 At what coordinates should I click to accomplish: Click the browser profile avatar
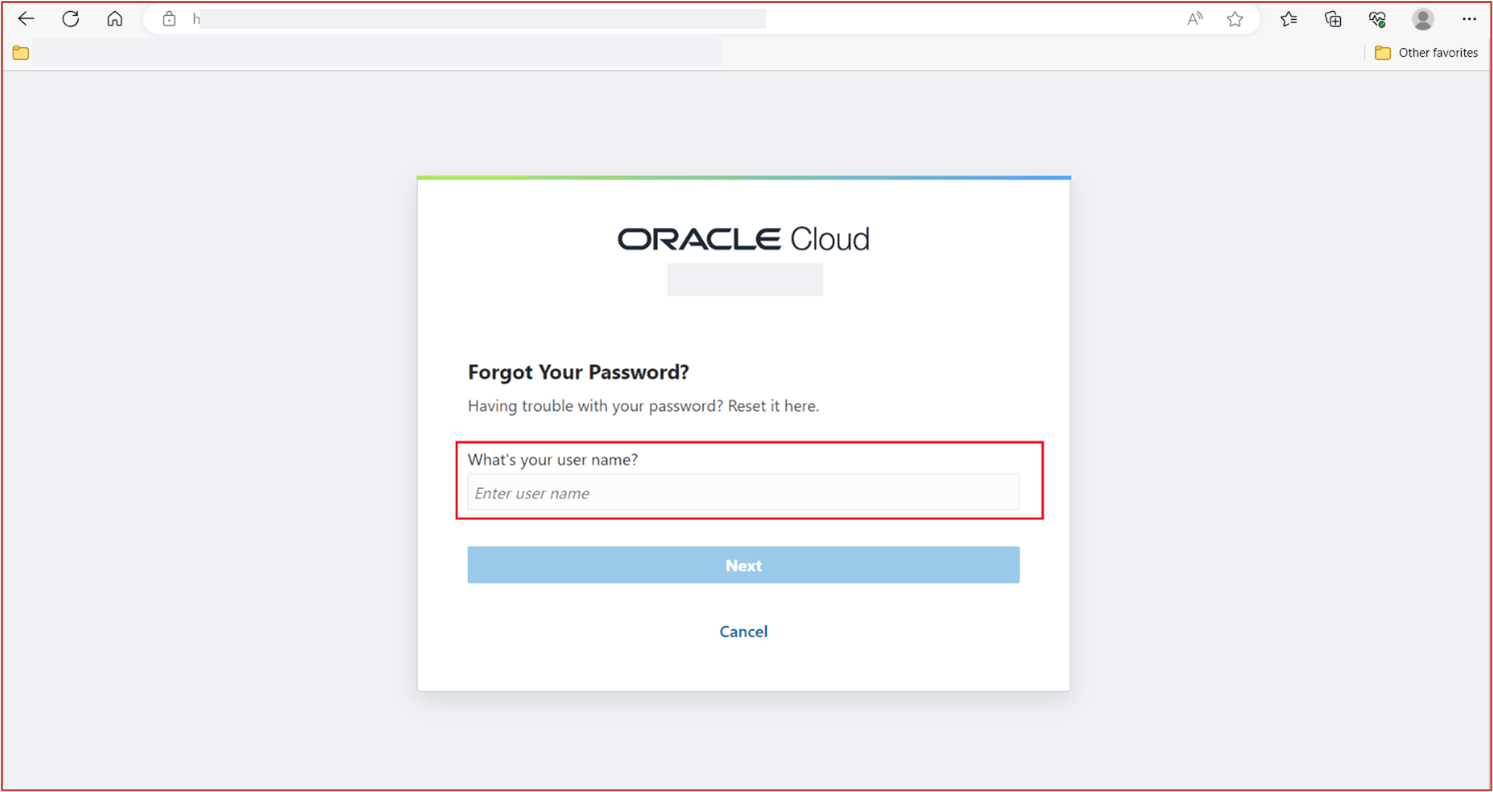point(1422,18)
